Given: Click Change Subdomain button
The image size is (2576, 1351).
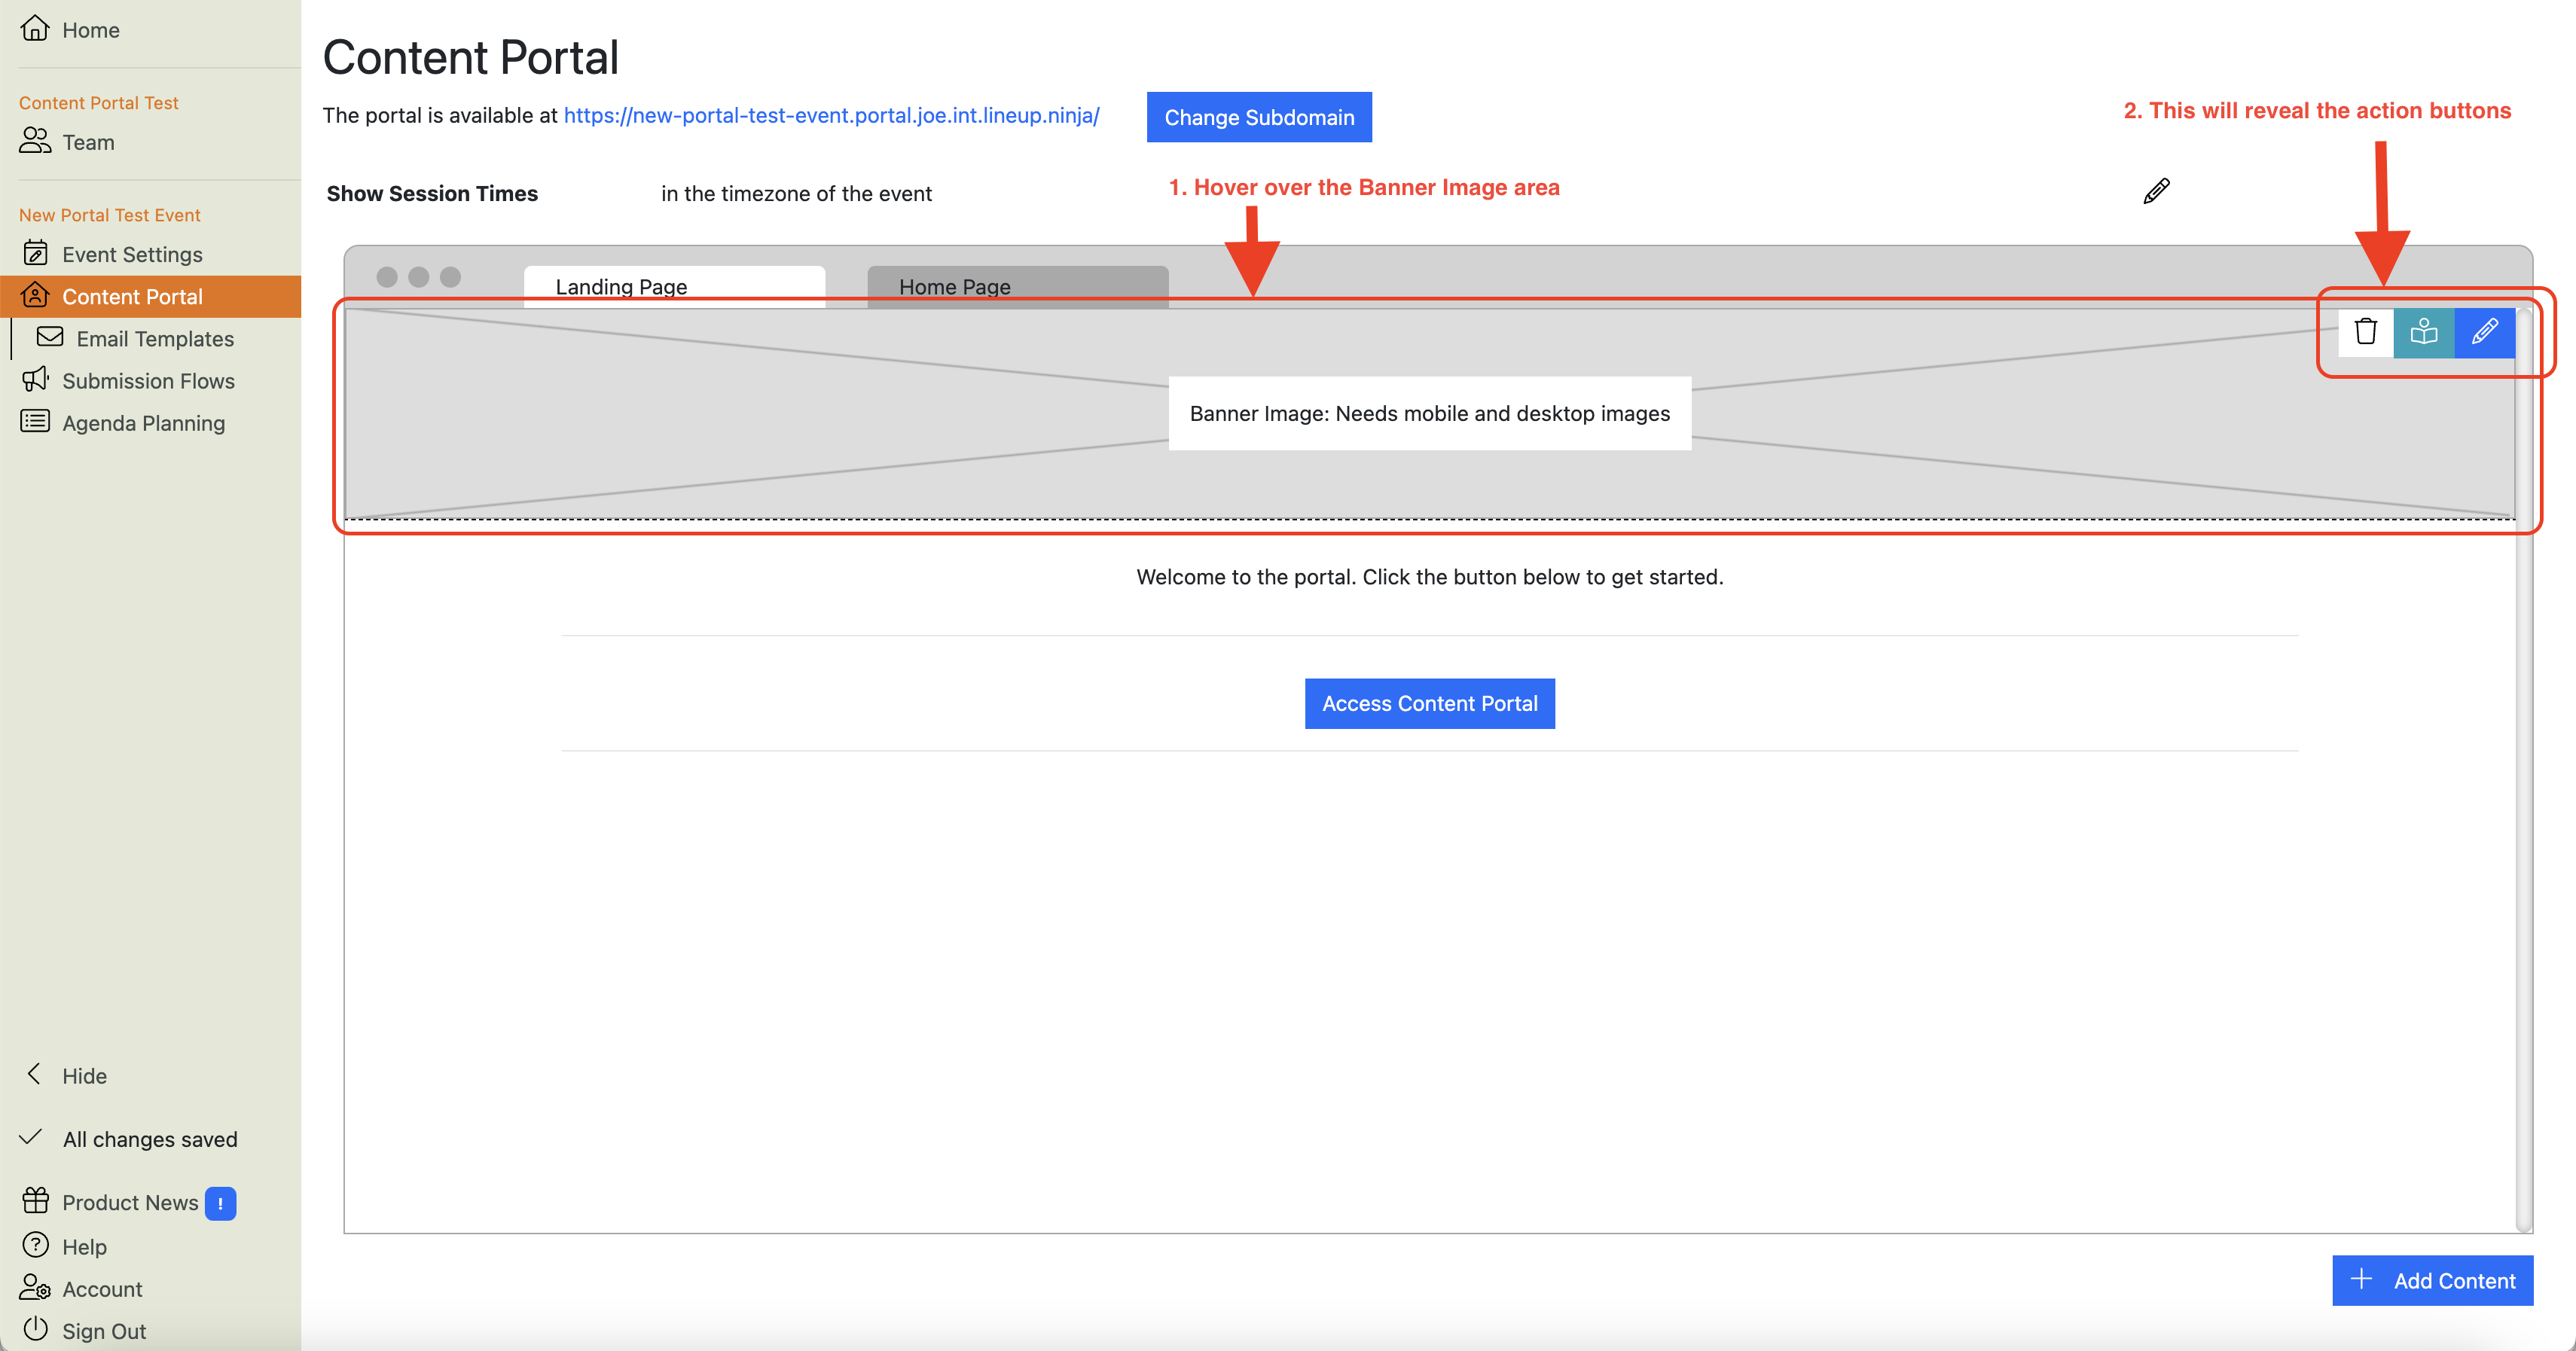Looking at the screenshot, I should point(1258,117).
